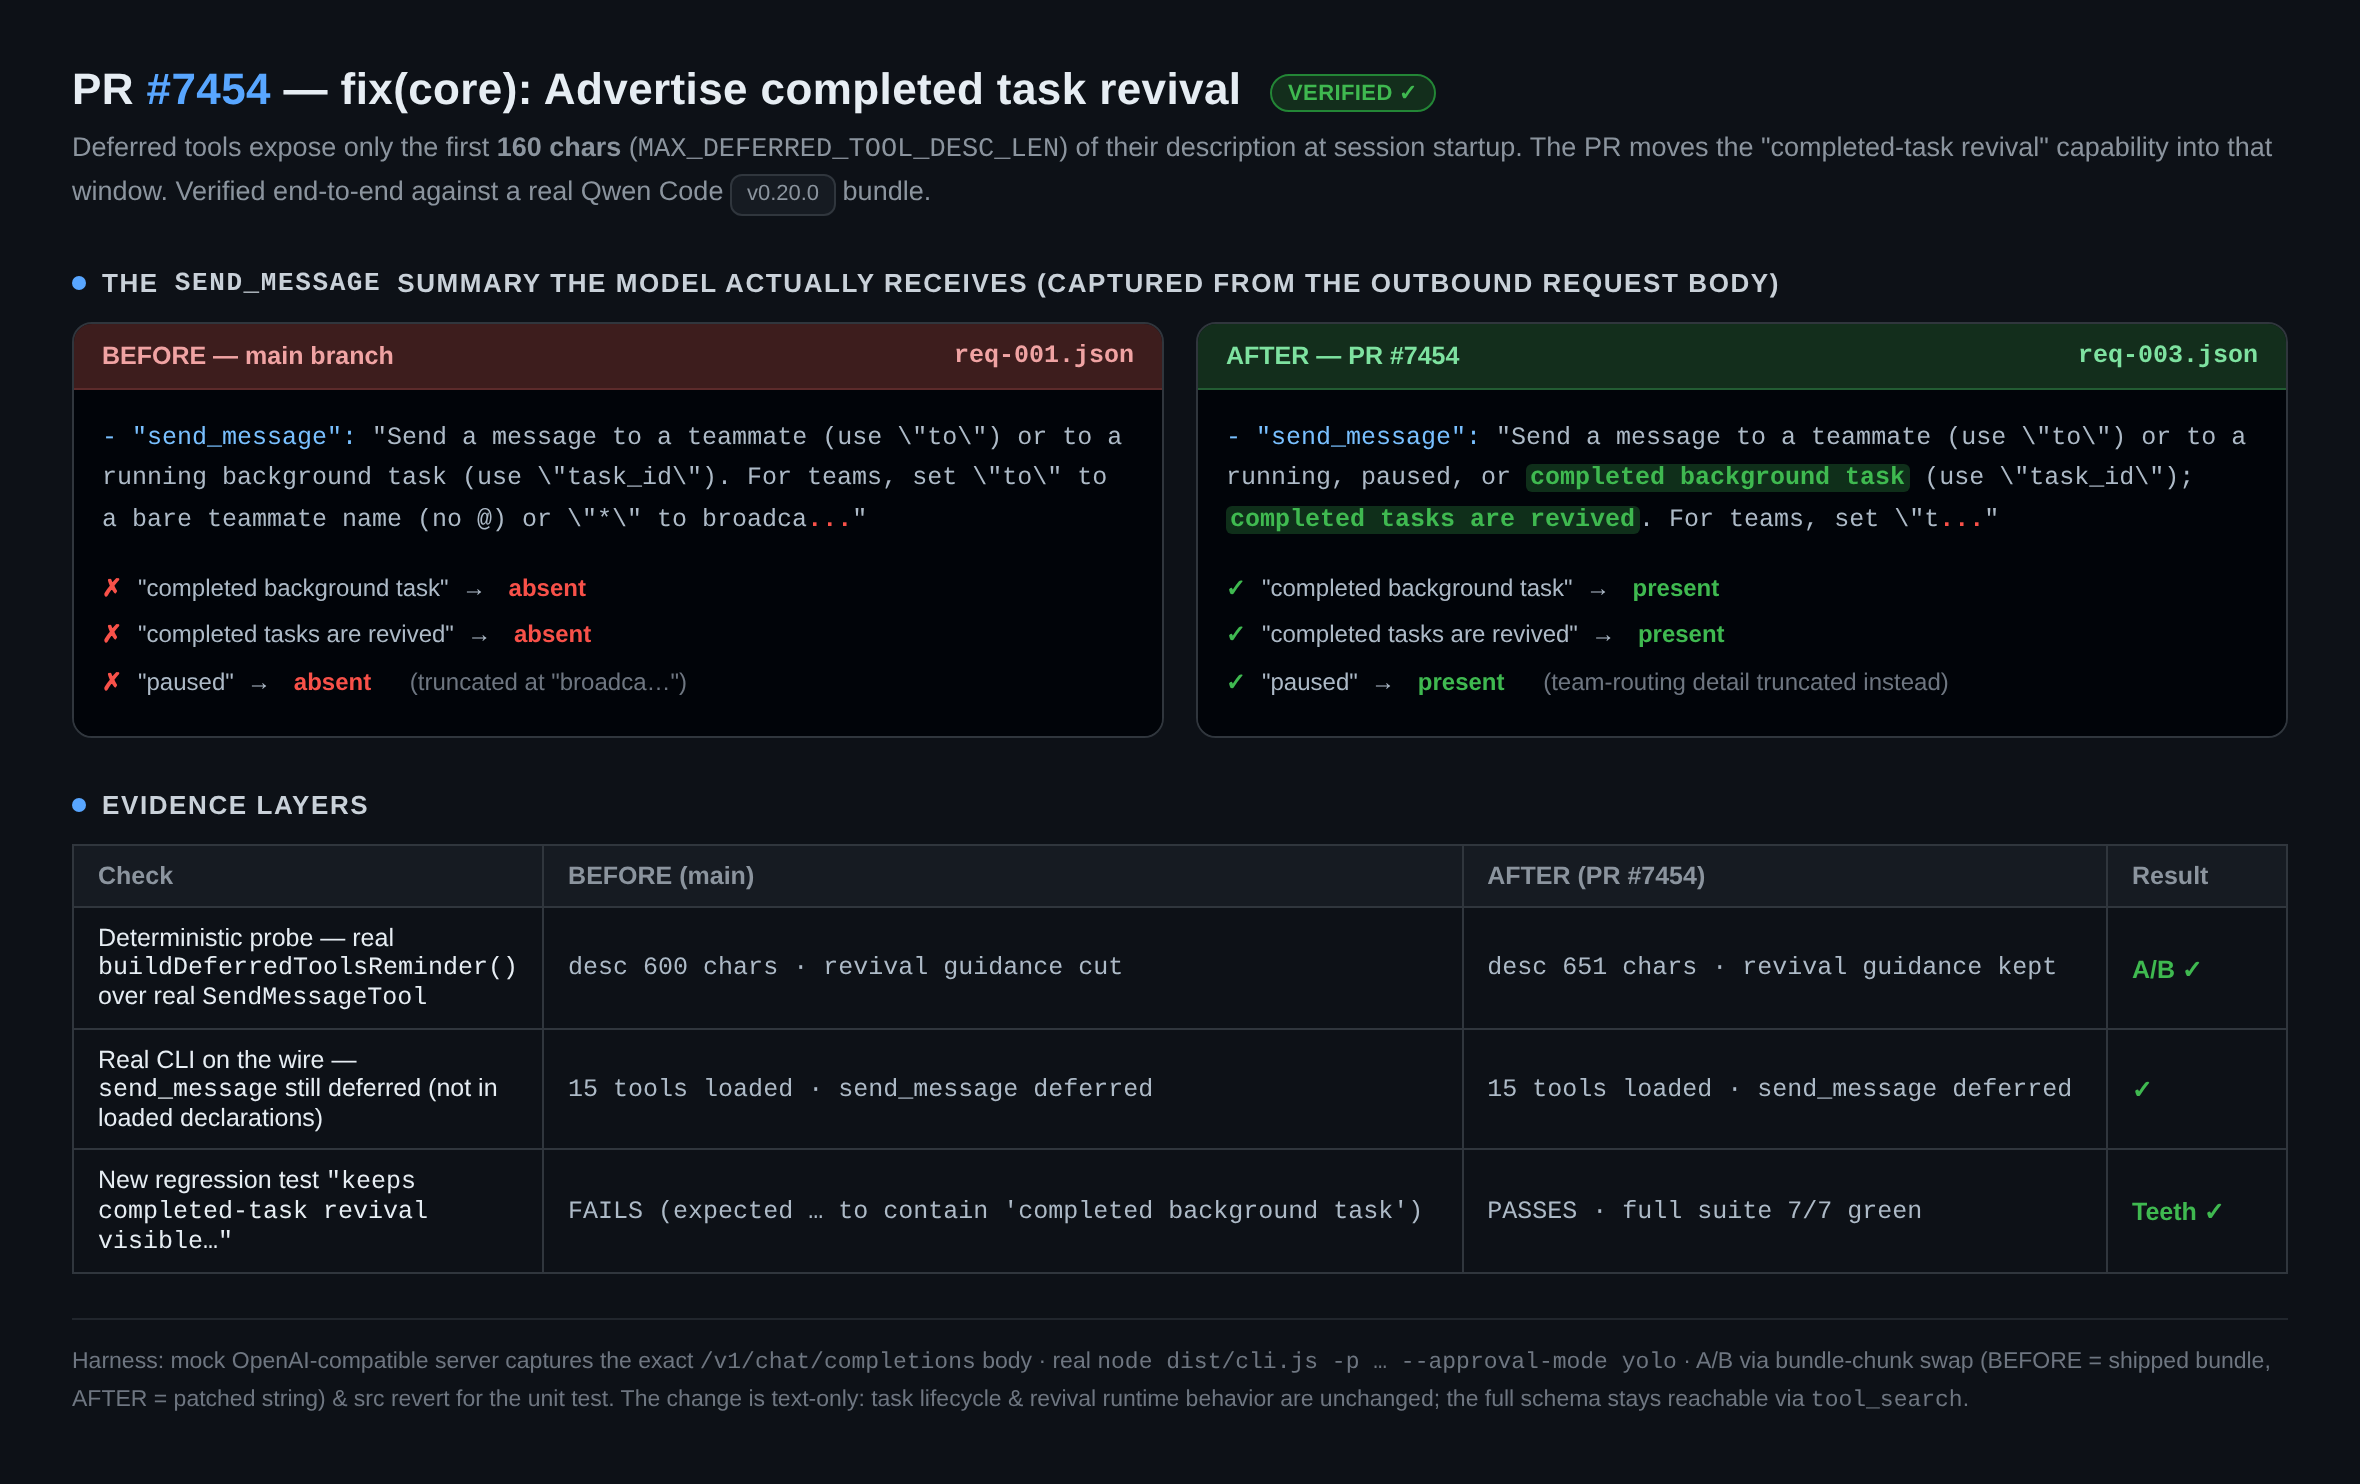Screen dimensions: 2360x1484
Task: Click the EVIDENCE LAYERS heading
Action: [235, 805]
